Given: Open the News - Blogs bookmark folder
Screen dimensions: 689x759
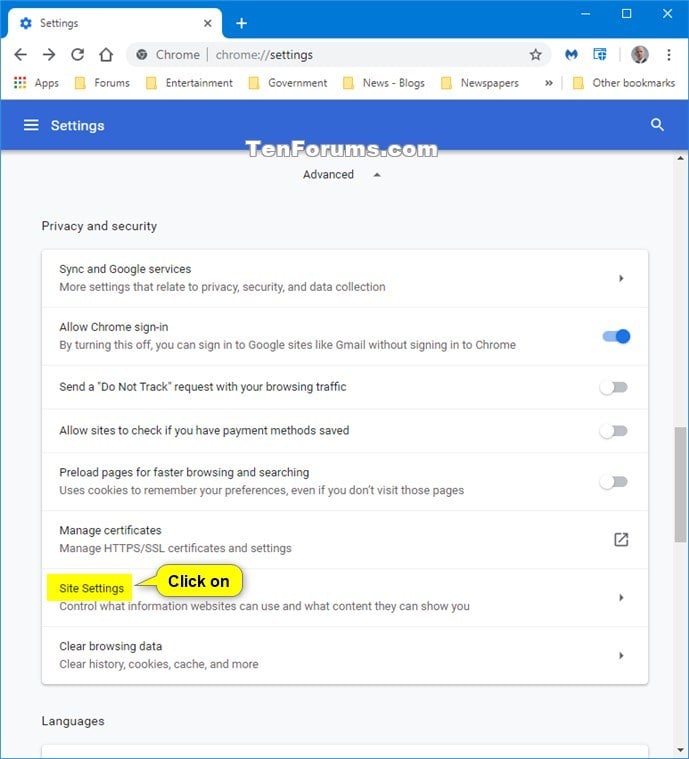Looking at the screenshot, I should click(x=383, y=83).
